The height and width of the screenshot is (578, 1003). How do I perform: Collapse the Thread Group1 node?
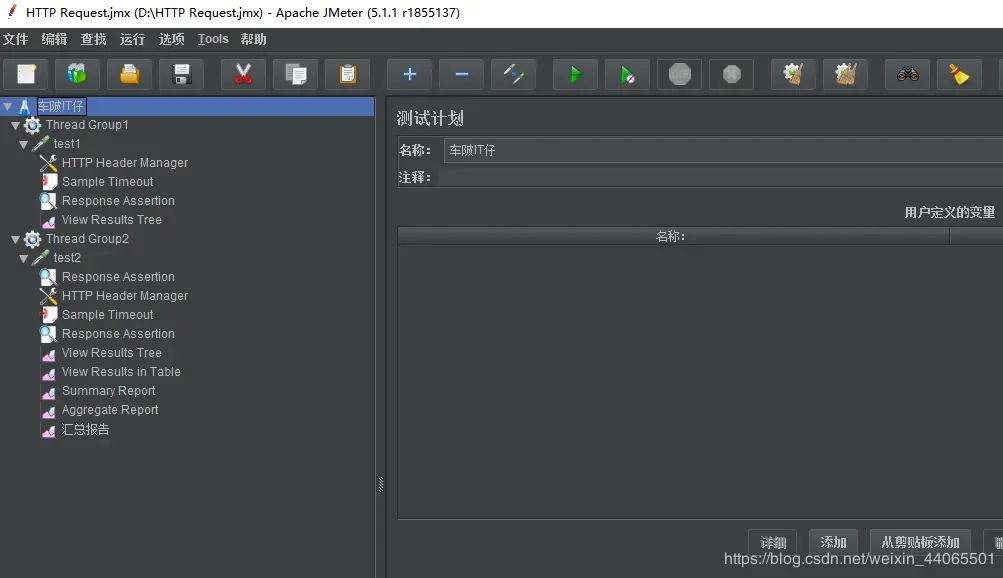[x=15, y=125]
